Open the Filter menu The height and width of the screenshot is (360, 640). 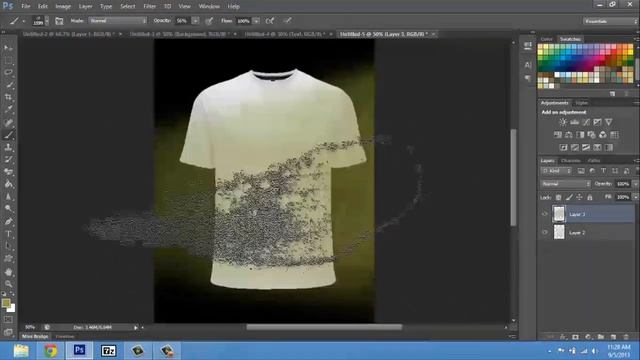coord(149,7)
